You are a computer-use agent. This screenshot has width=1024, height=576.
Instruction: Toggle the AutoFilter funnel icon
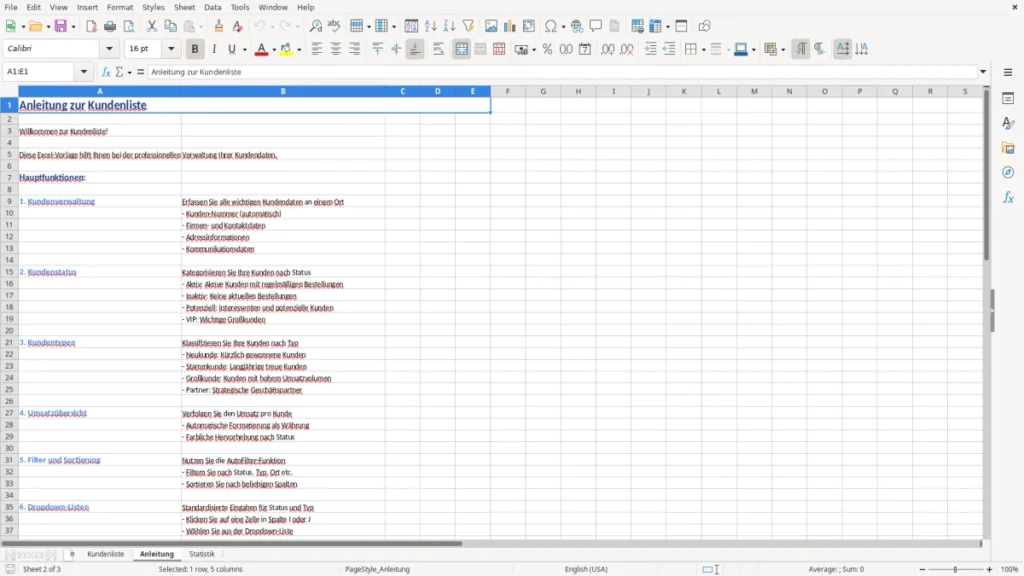tap(468, 26)
